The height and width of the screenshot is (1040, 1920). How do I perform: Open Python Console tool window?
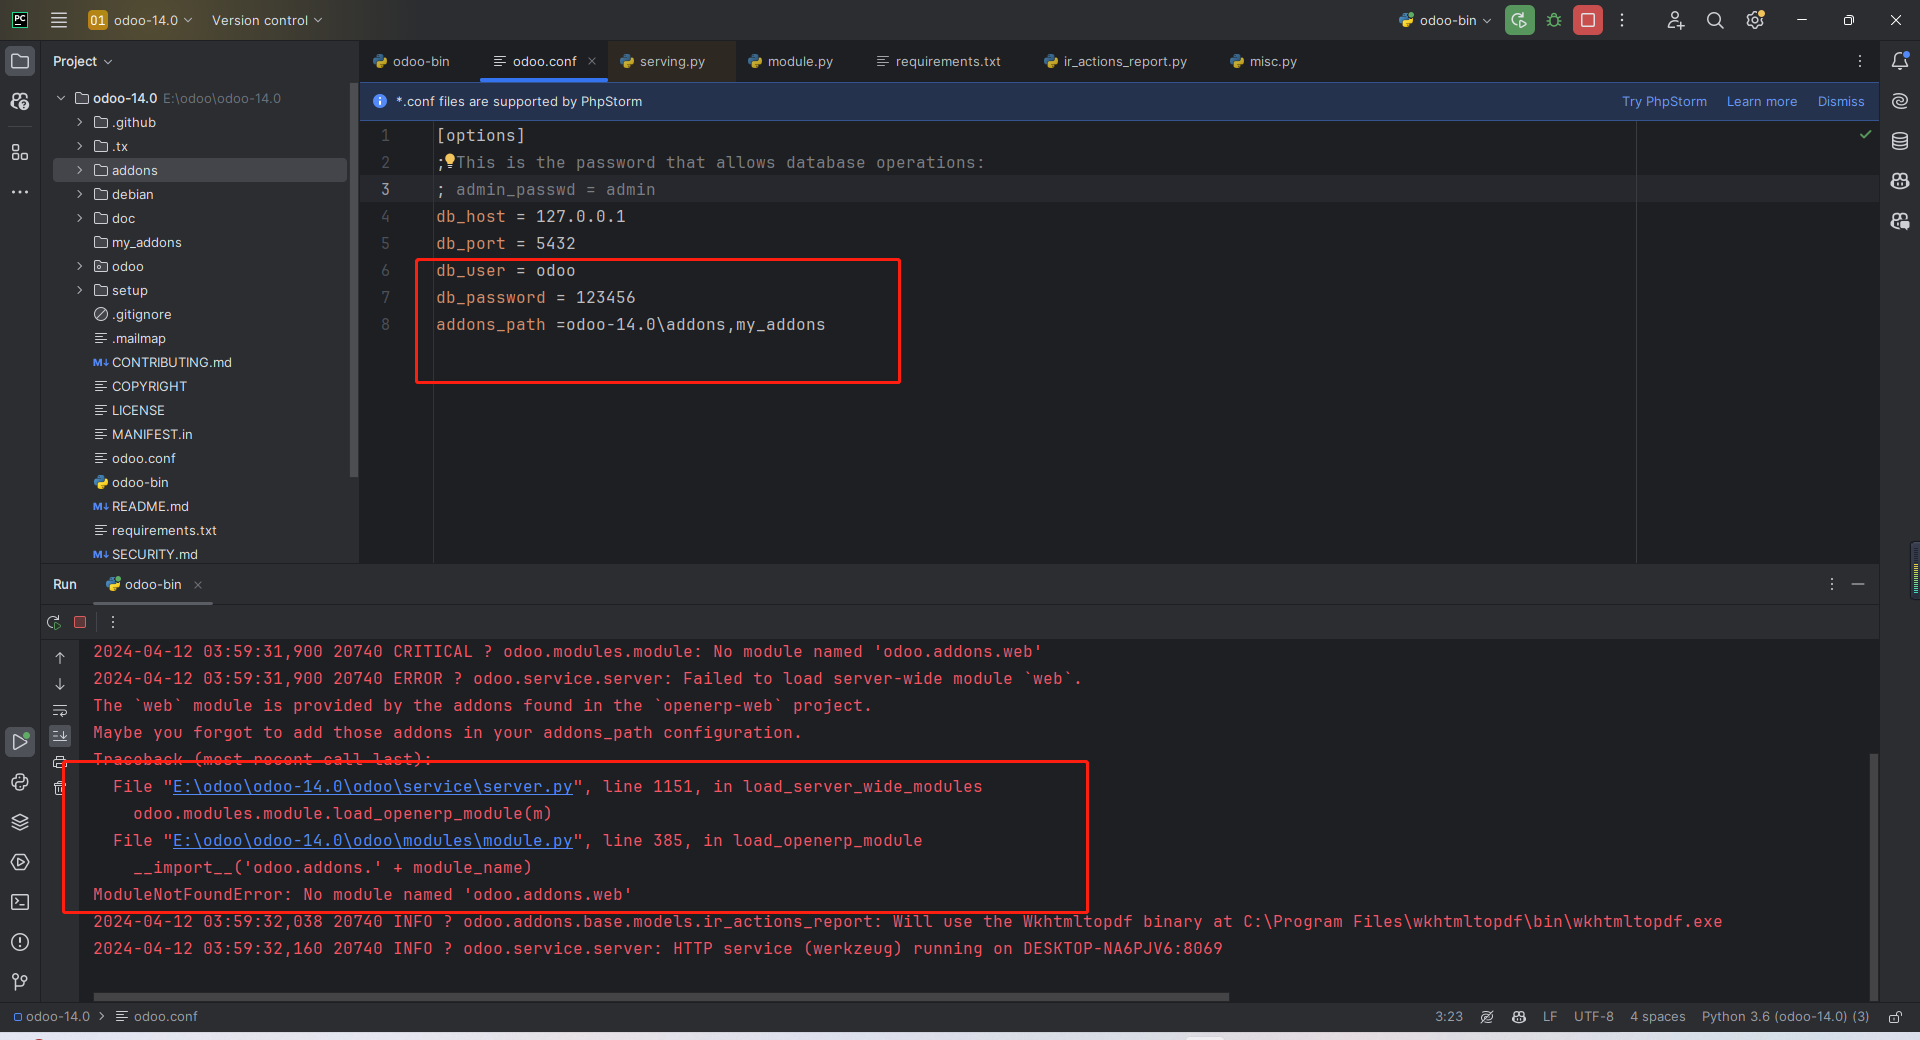[x=20, y=782]
